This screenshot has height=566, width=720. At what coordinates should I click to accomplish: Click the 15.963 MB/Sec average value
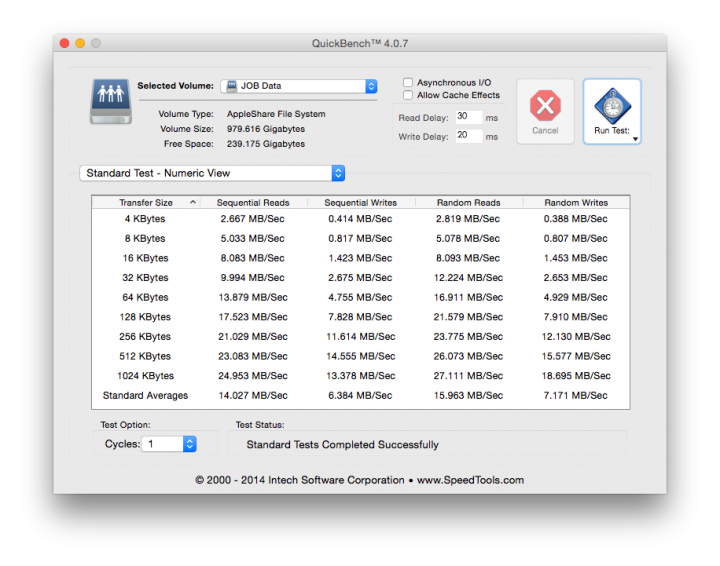[x=468, y=395]
